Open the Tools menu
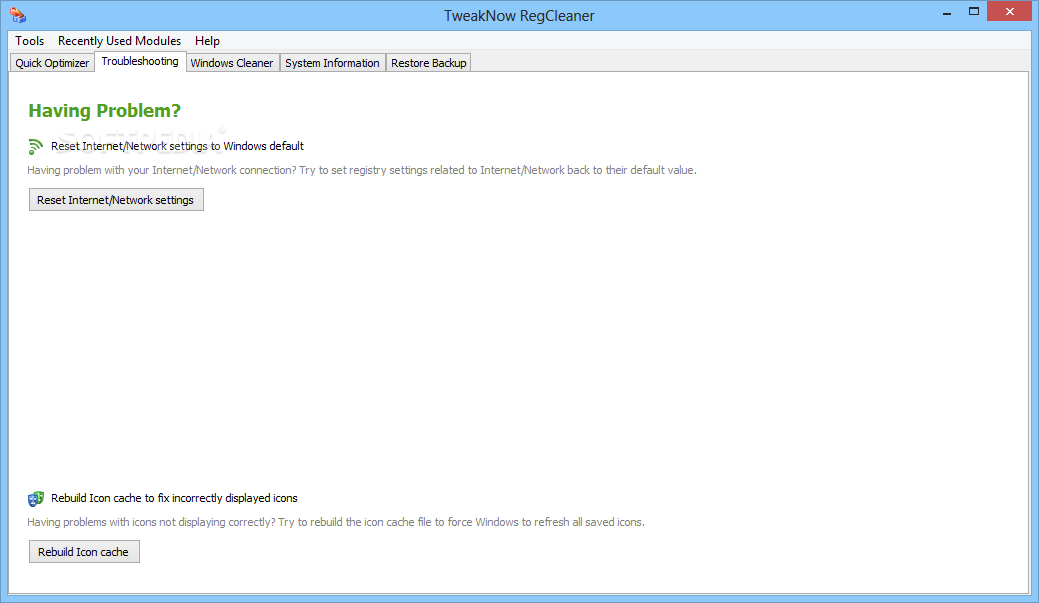 [x=30, y=41]
